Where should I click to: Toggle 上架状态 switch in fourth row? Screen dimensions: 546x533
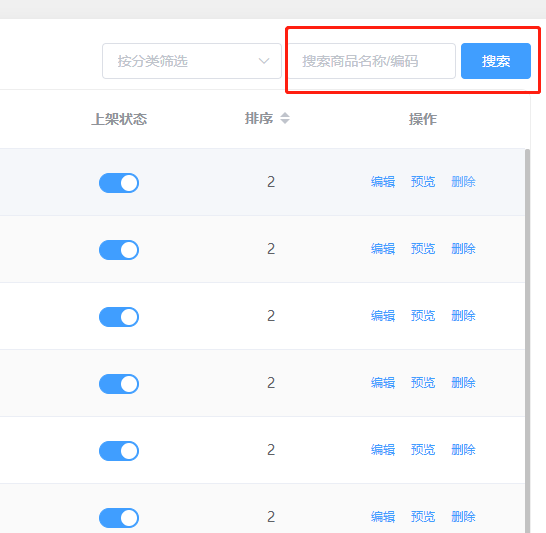click(119, 384)
